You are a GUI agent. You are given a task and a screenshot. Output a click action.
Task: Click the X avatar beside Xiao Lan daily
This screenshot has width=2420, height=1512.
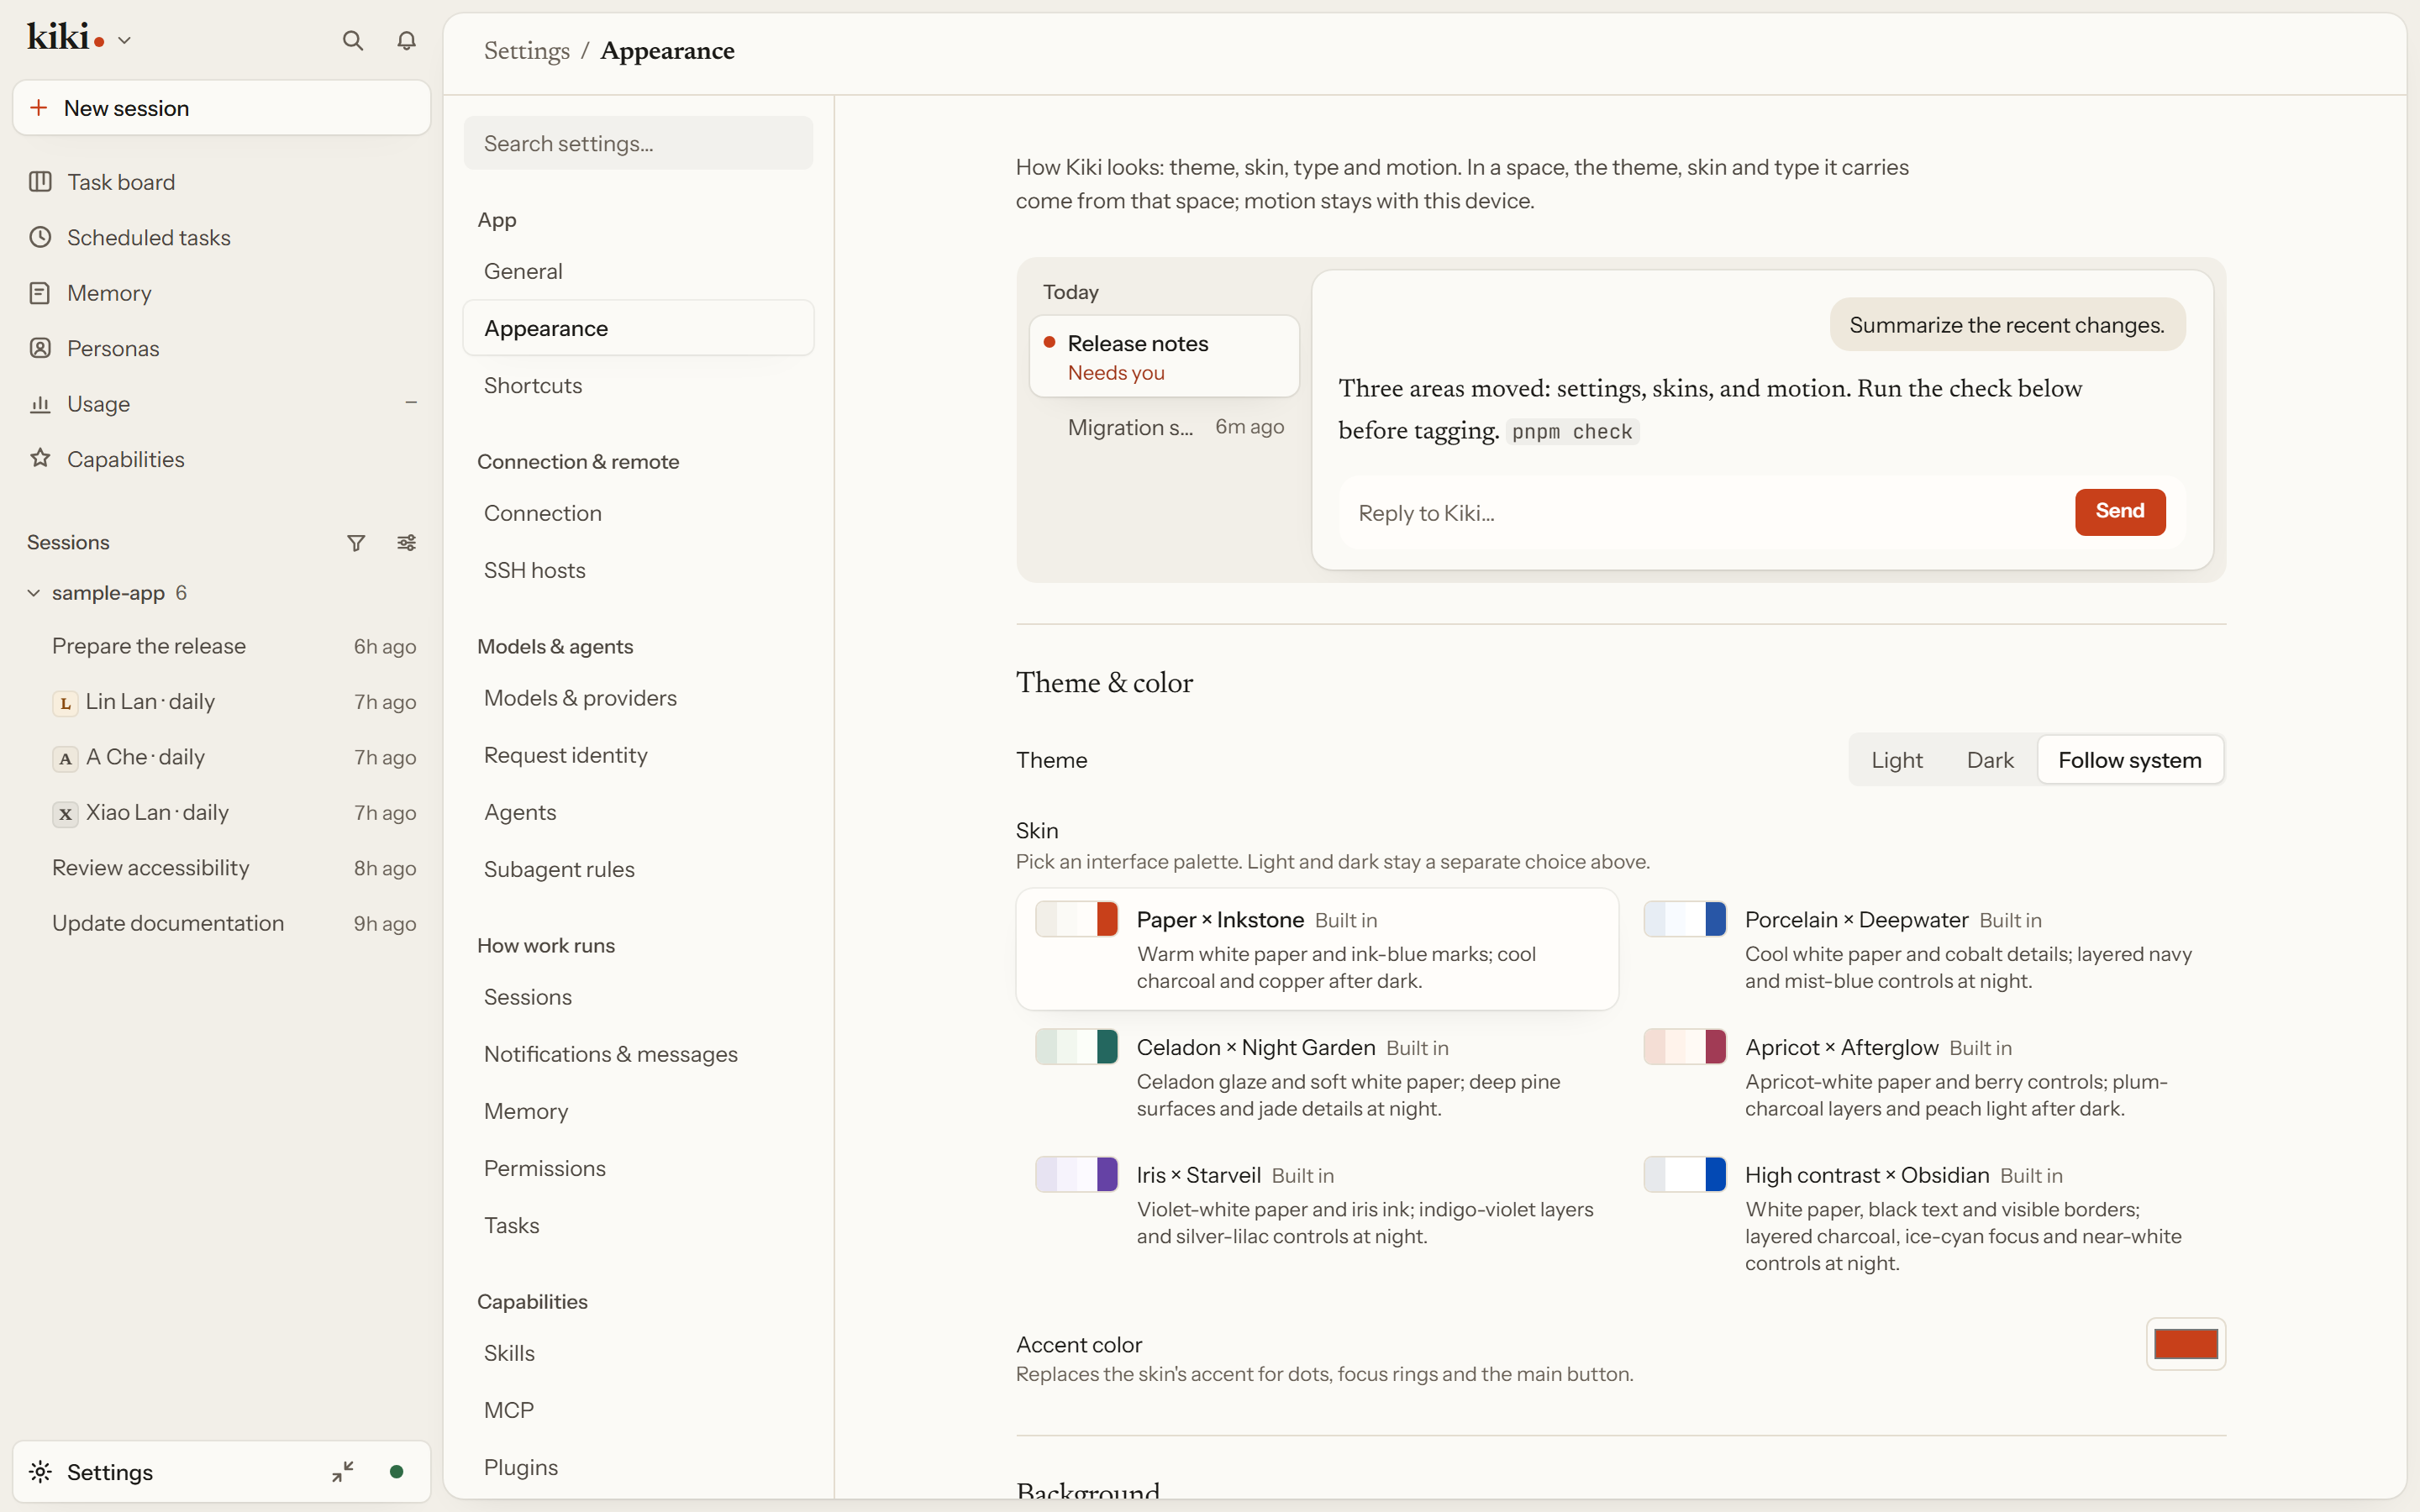click(65, 814)
